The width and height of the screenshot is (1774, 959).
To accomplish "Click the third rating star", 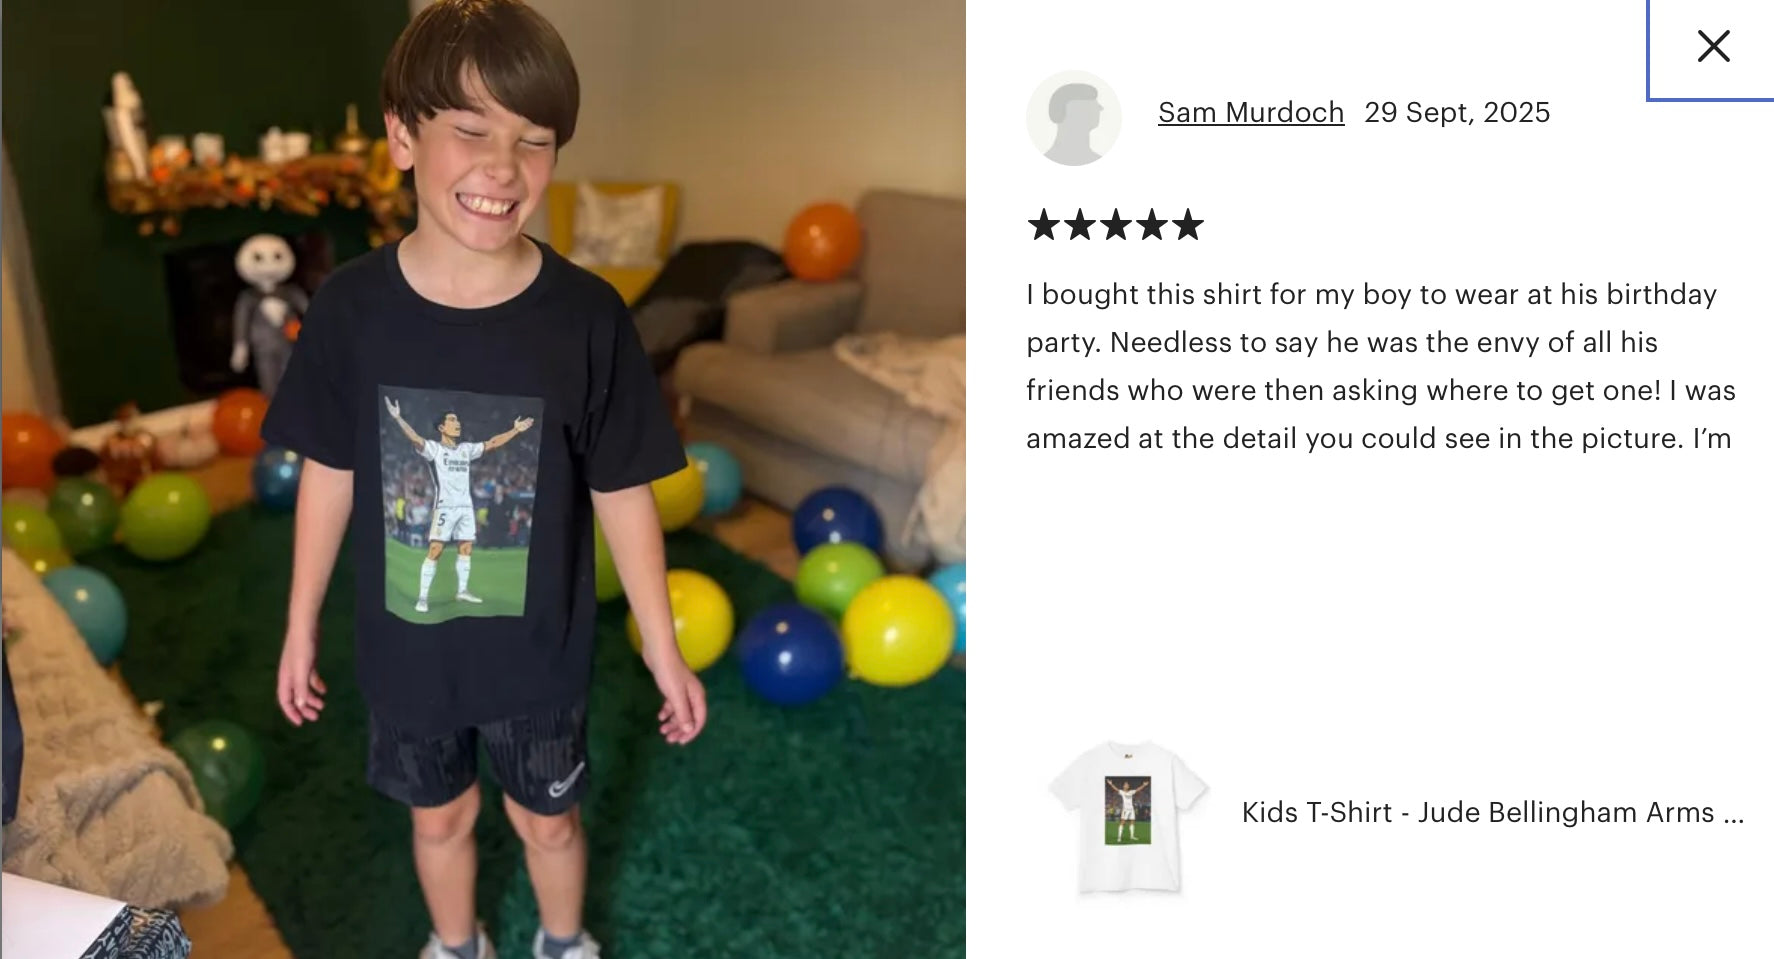I will tap(1115, 225).
